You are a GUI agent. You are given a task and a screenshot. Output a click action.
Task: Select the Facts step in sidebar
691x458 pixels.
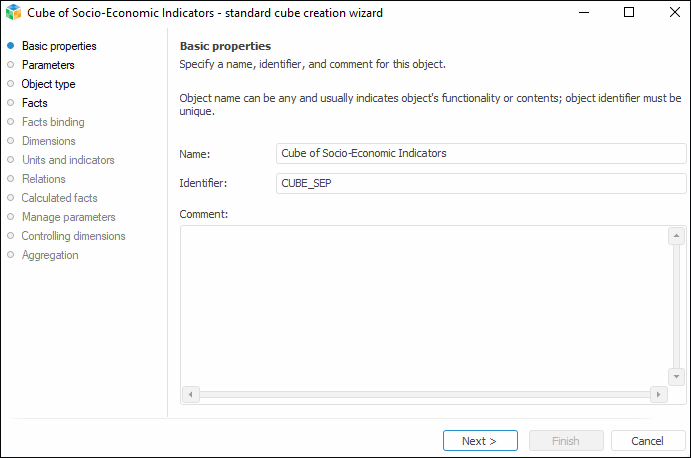35,103
